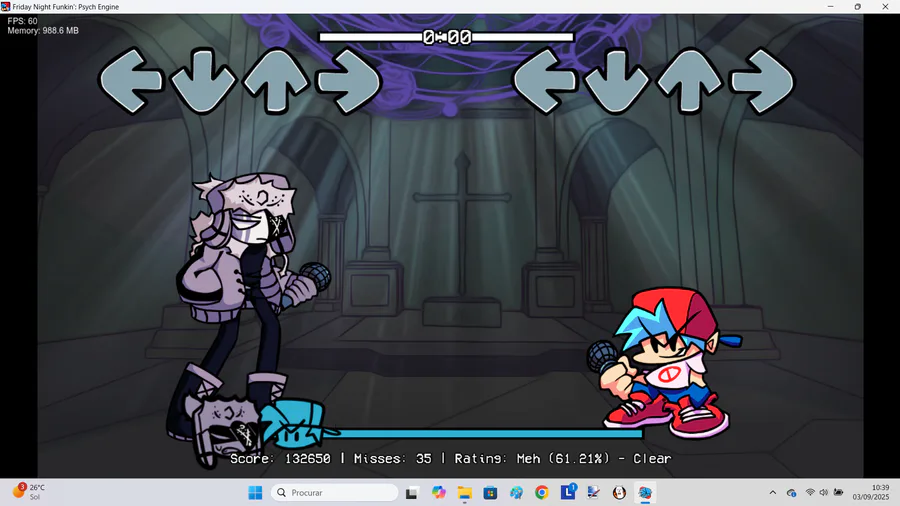Click the battery icon in the system tray
Viewport: 900px width, 506px height.
pos(838,492)
